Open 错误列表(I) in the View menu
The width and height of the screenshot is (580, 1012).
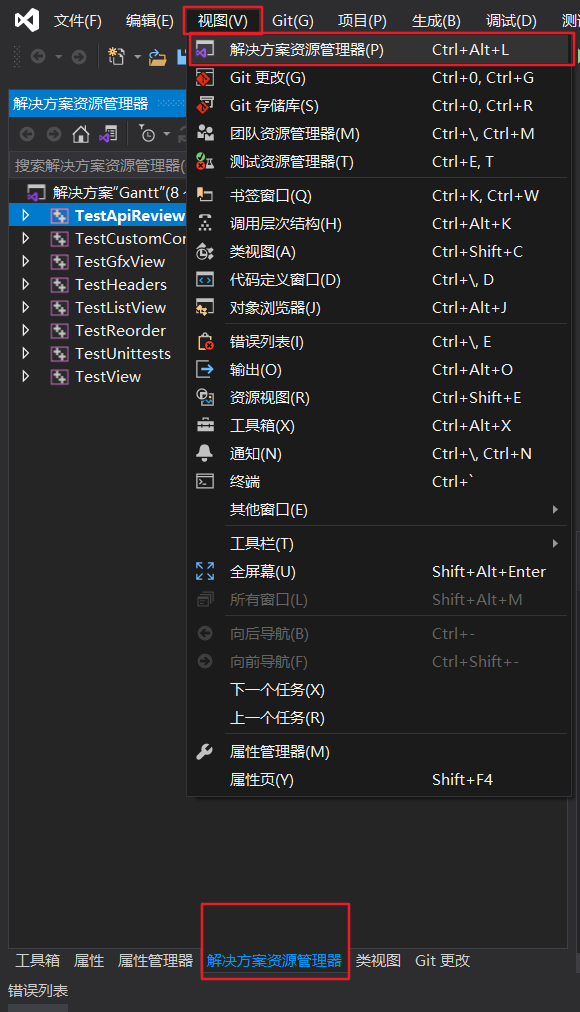(379, 341)
